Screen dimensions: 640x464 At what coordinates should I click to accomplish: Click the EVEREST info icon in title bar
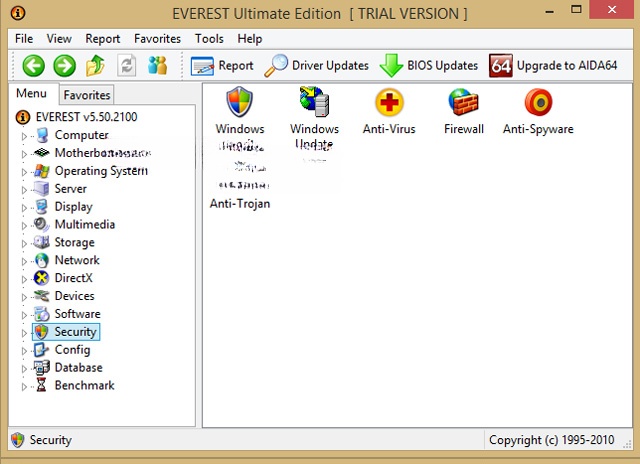(18, 13)
